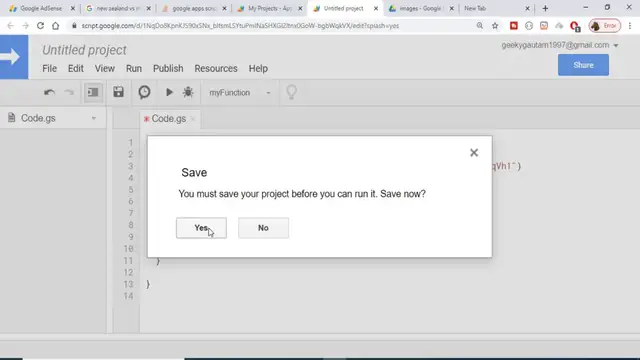The width and height of the screenshot is (640, 360).
Task: Click the redo arrow icon
Action: [69, 93]
